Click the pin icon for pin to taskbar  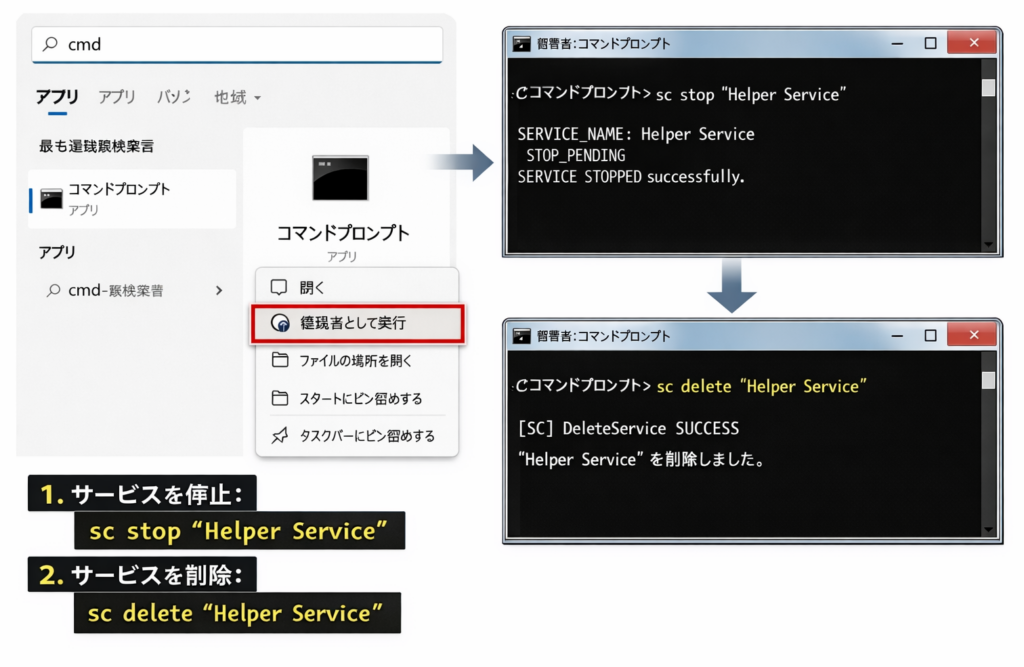click(280, 436)
